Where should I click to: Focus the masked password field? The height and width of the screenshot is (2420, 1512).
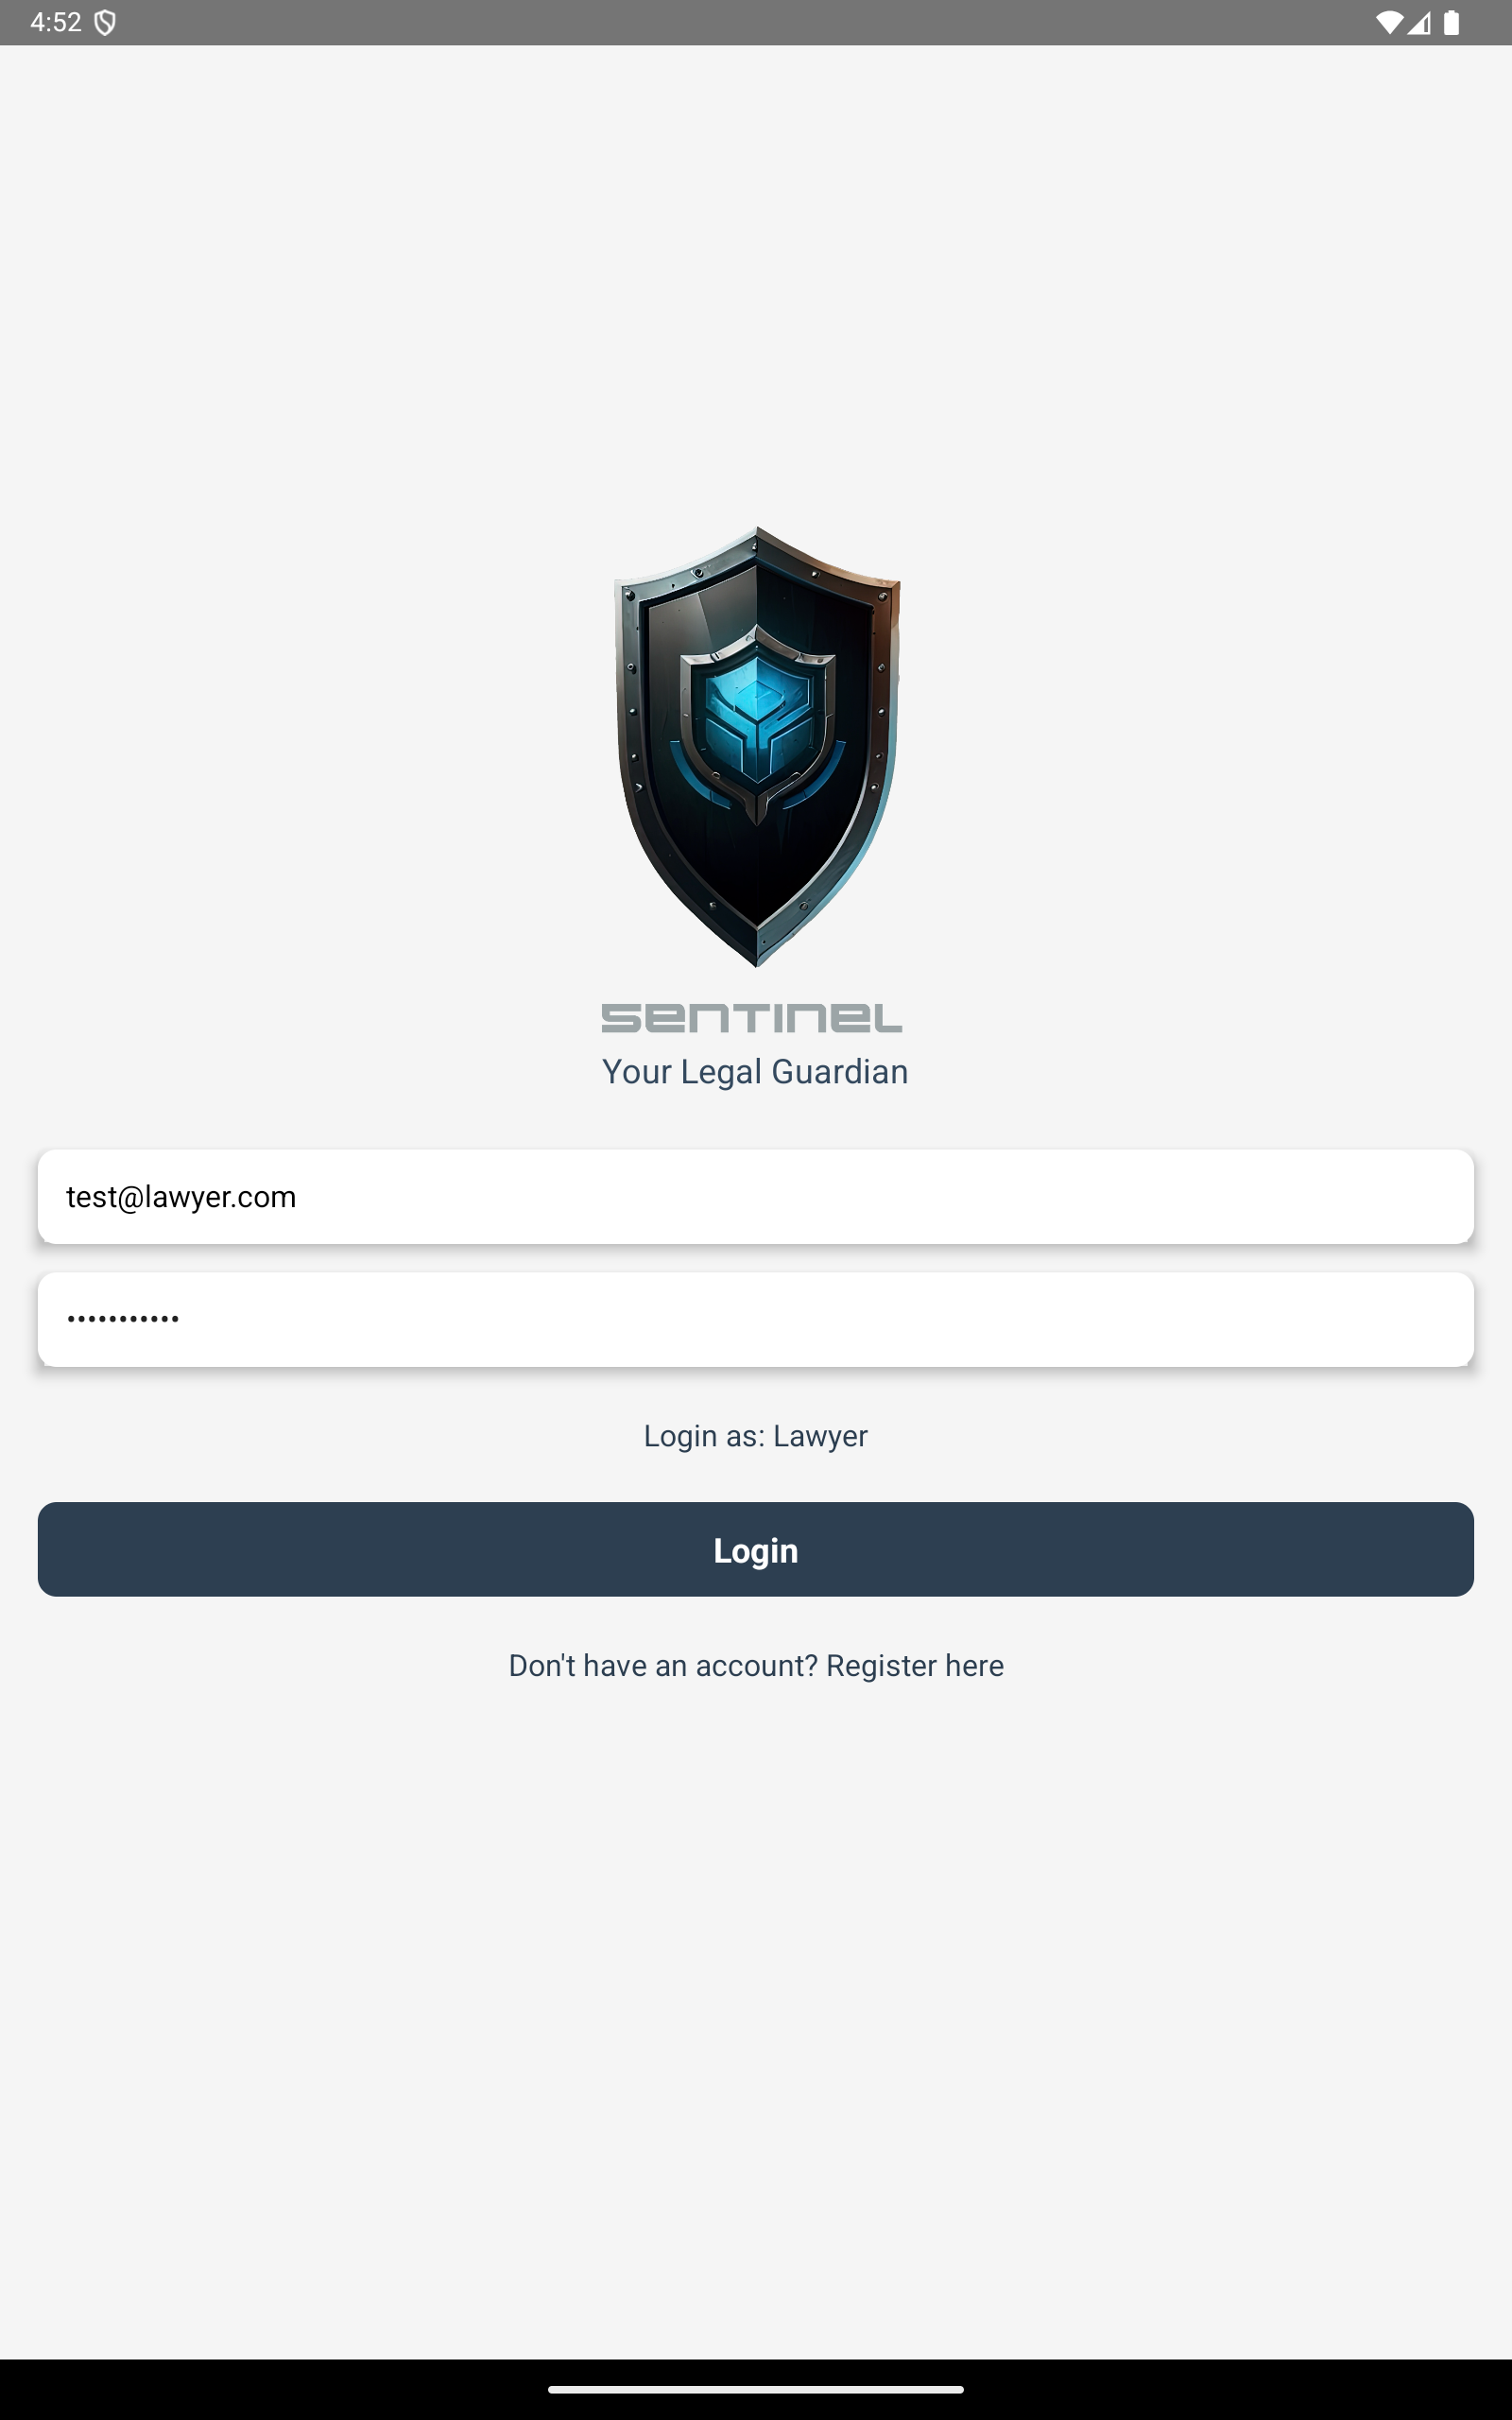coord(756,1320)
